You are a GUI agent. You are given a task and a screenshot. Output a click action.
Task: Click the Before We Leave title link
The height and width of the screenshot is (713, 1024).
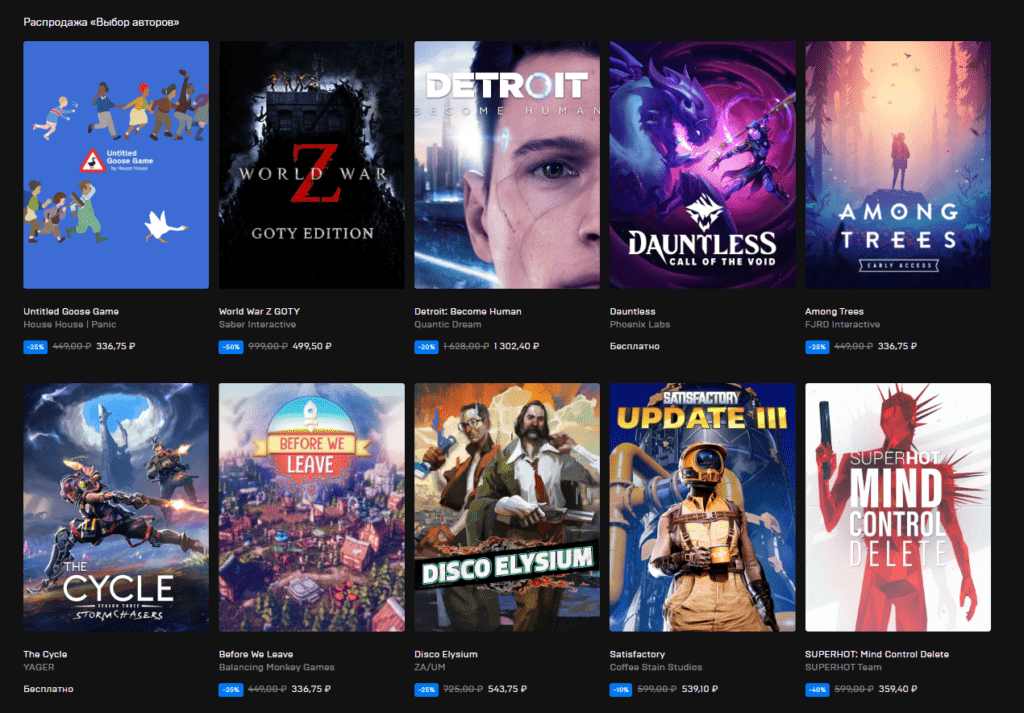click(x=256, y=654)
